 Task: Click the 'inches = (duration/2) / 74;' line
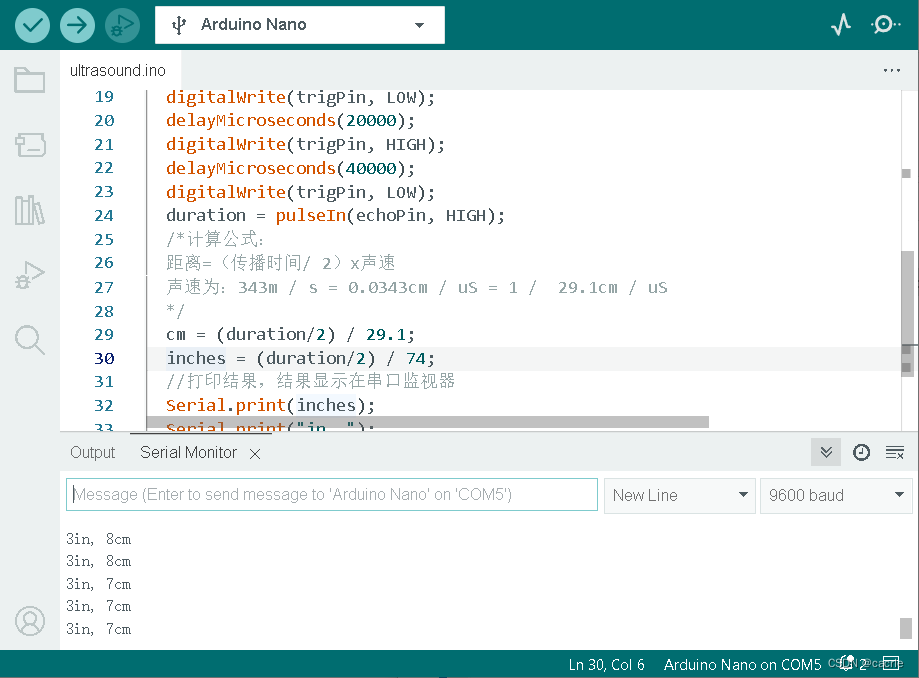[300, 359]
